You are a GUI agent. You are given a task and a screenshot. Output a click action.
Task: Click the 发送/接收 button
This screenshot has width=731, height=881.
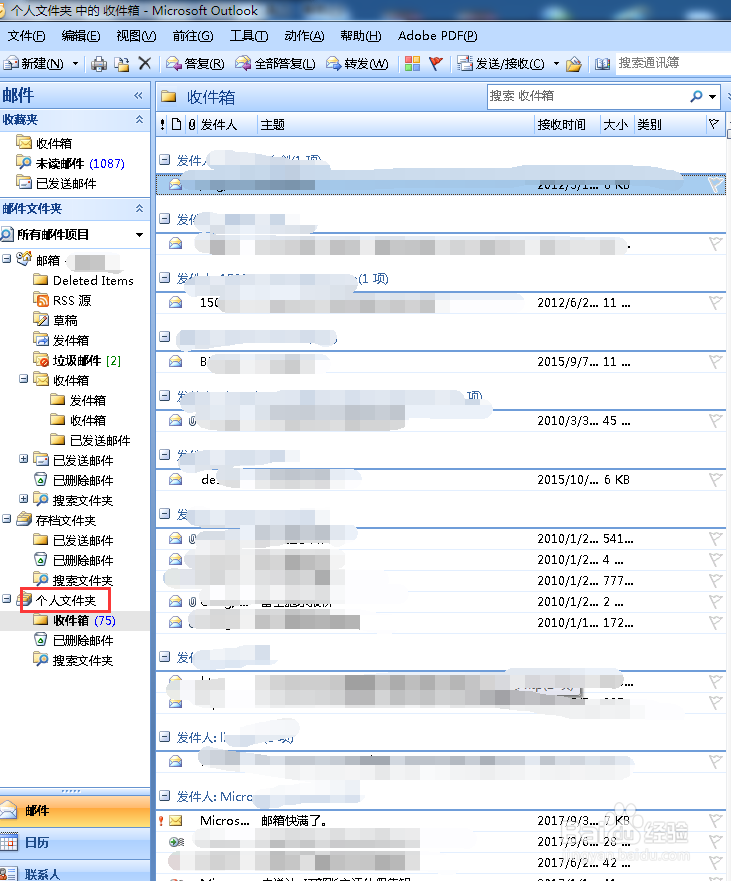[501, 64]
